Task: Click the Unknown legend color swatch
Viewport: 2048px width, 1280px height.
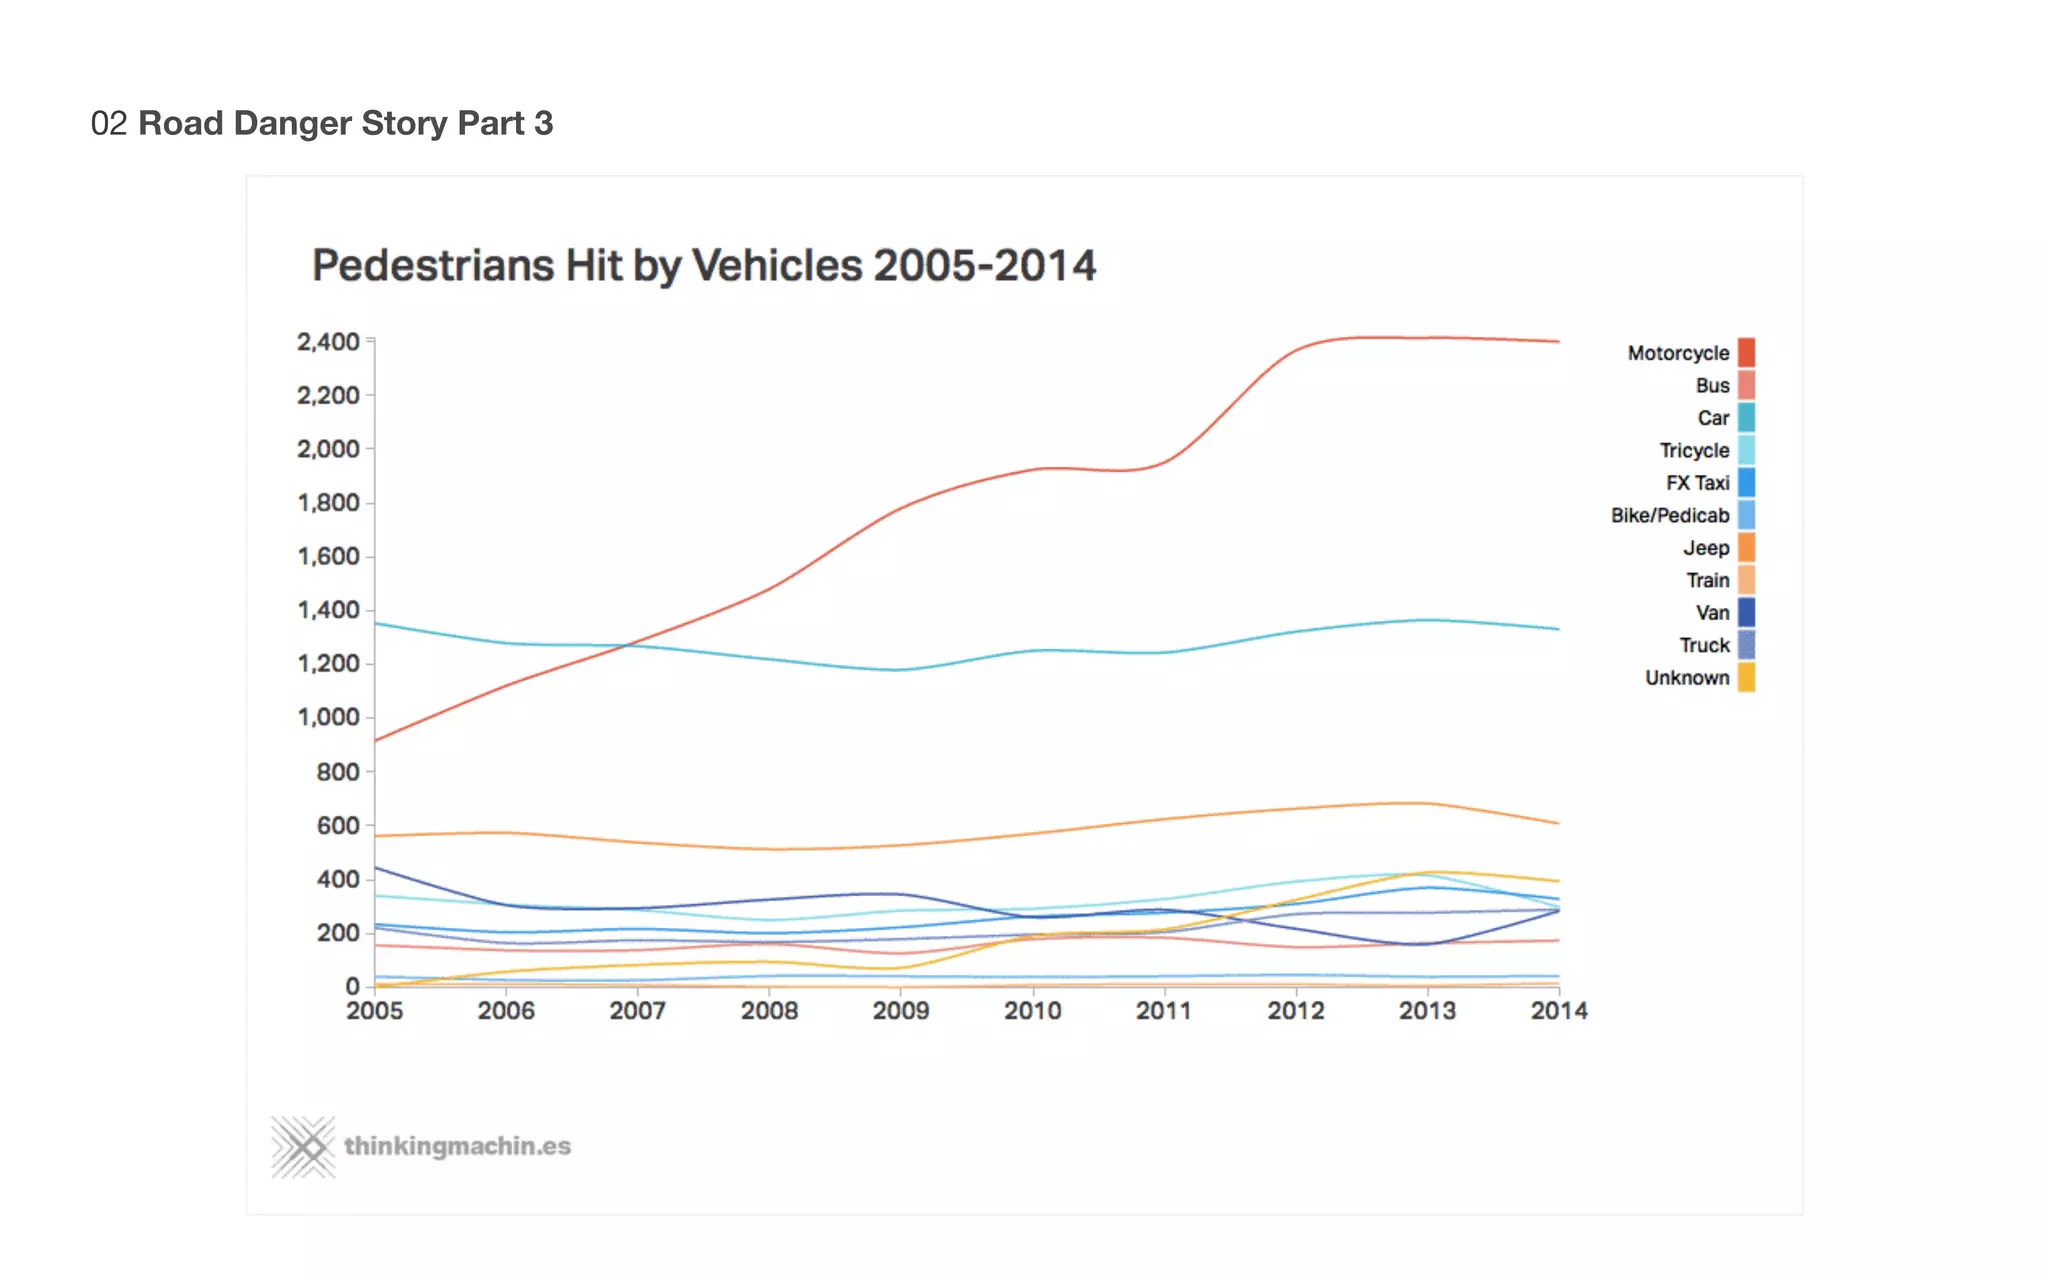Action: 1746,678
